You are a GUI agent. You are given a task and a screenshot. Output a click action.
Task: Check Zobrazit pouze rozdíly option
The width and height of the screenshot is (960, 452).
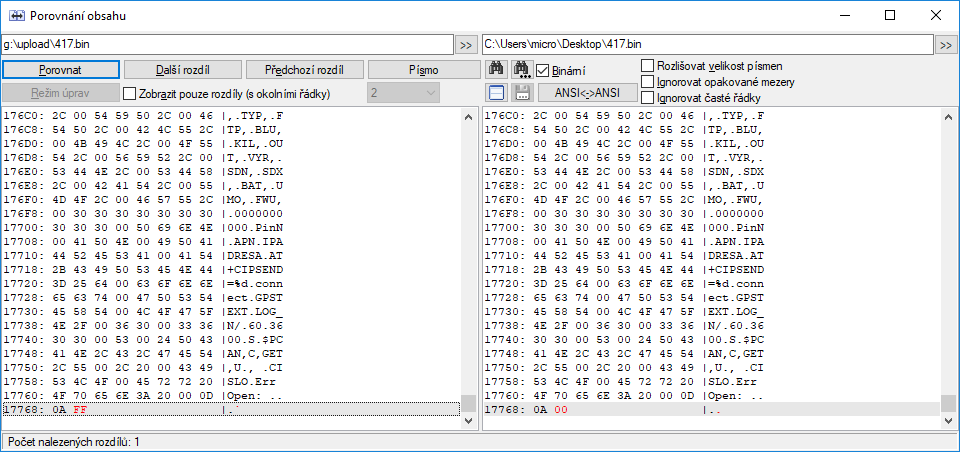tap(129, 94)
